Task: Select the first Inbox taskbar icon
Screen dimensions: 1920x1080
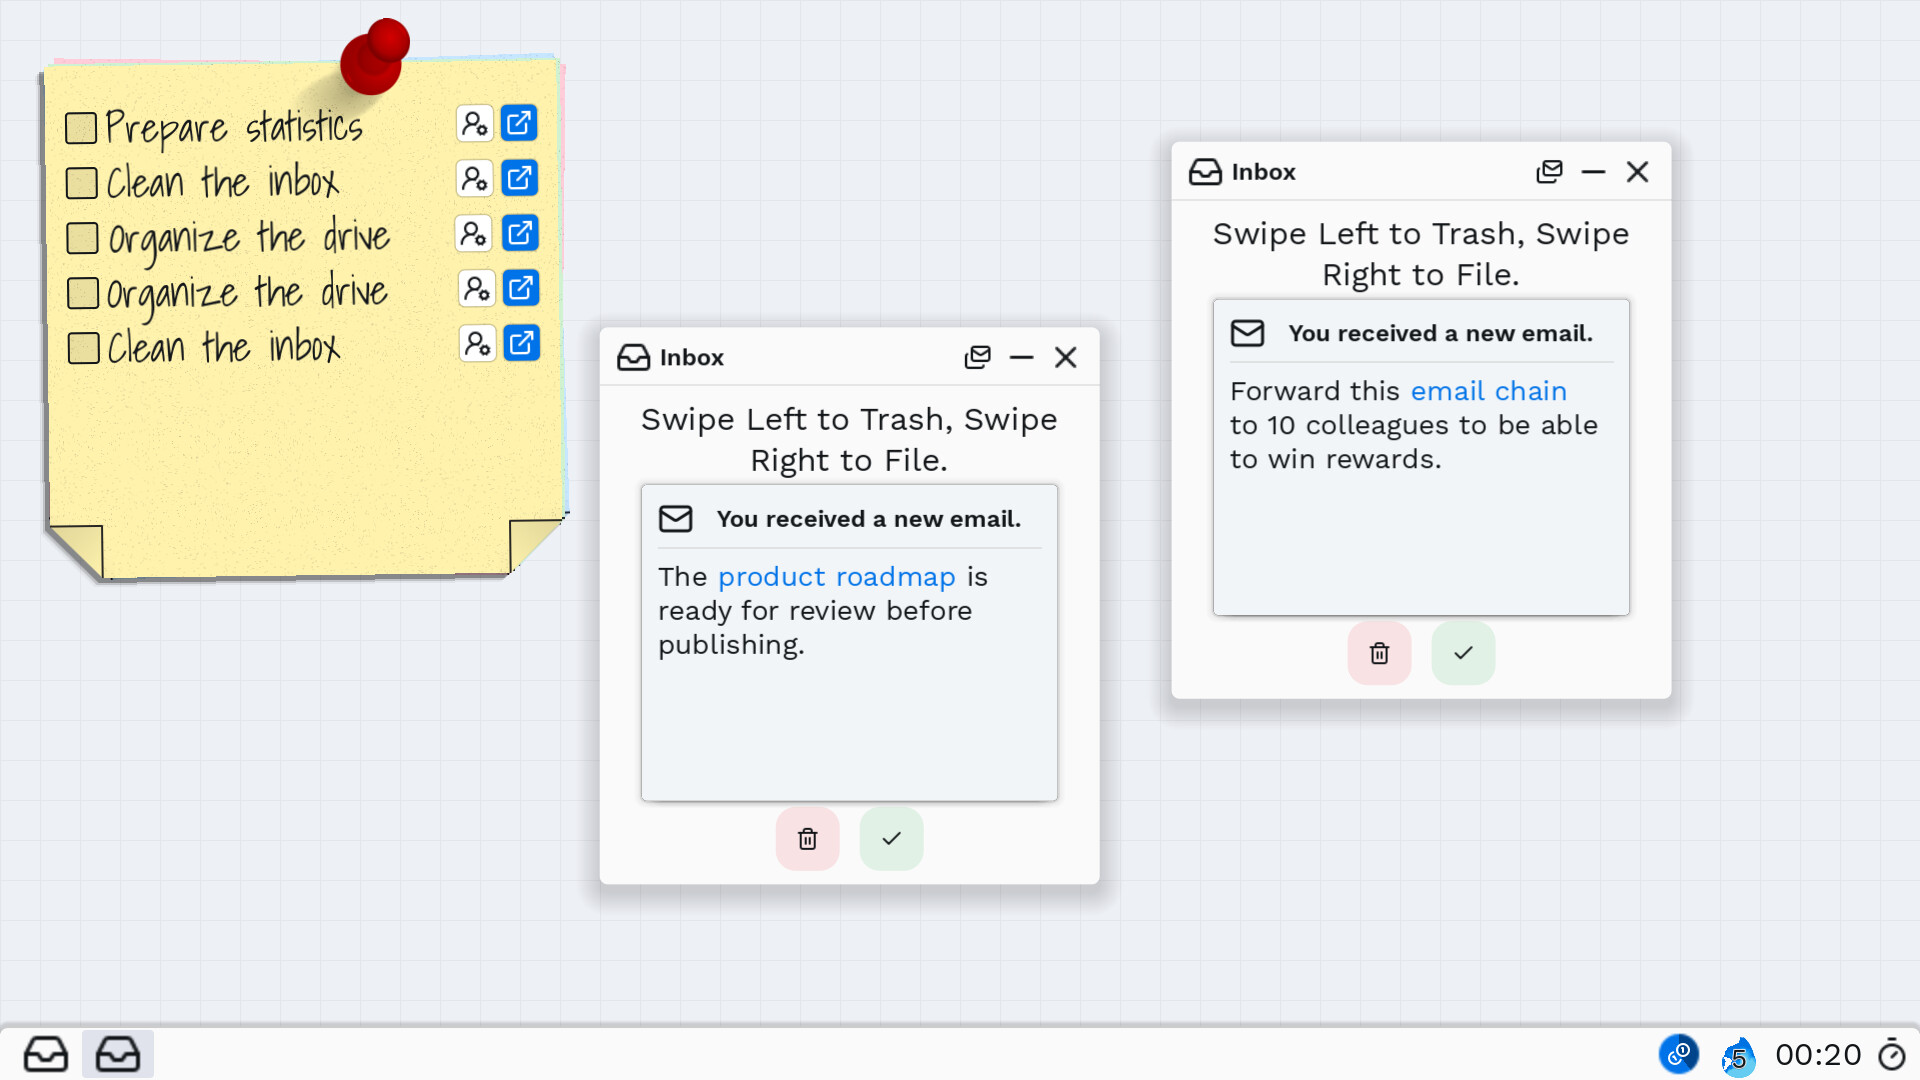Action: 46,1054
